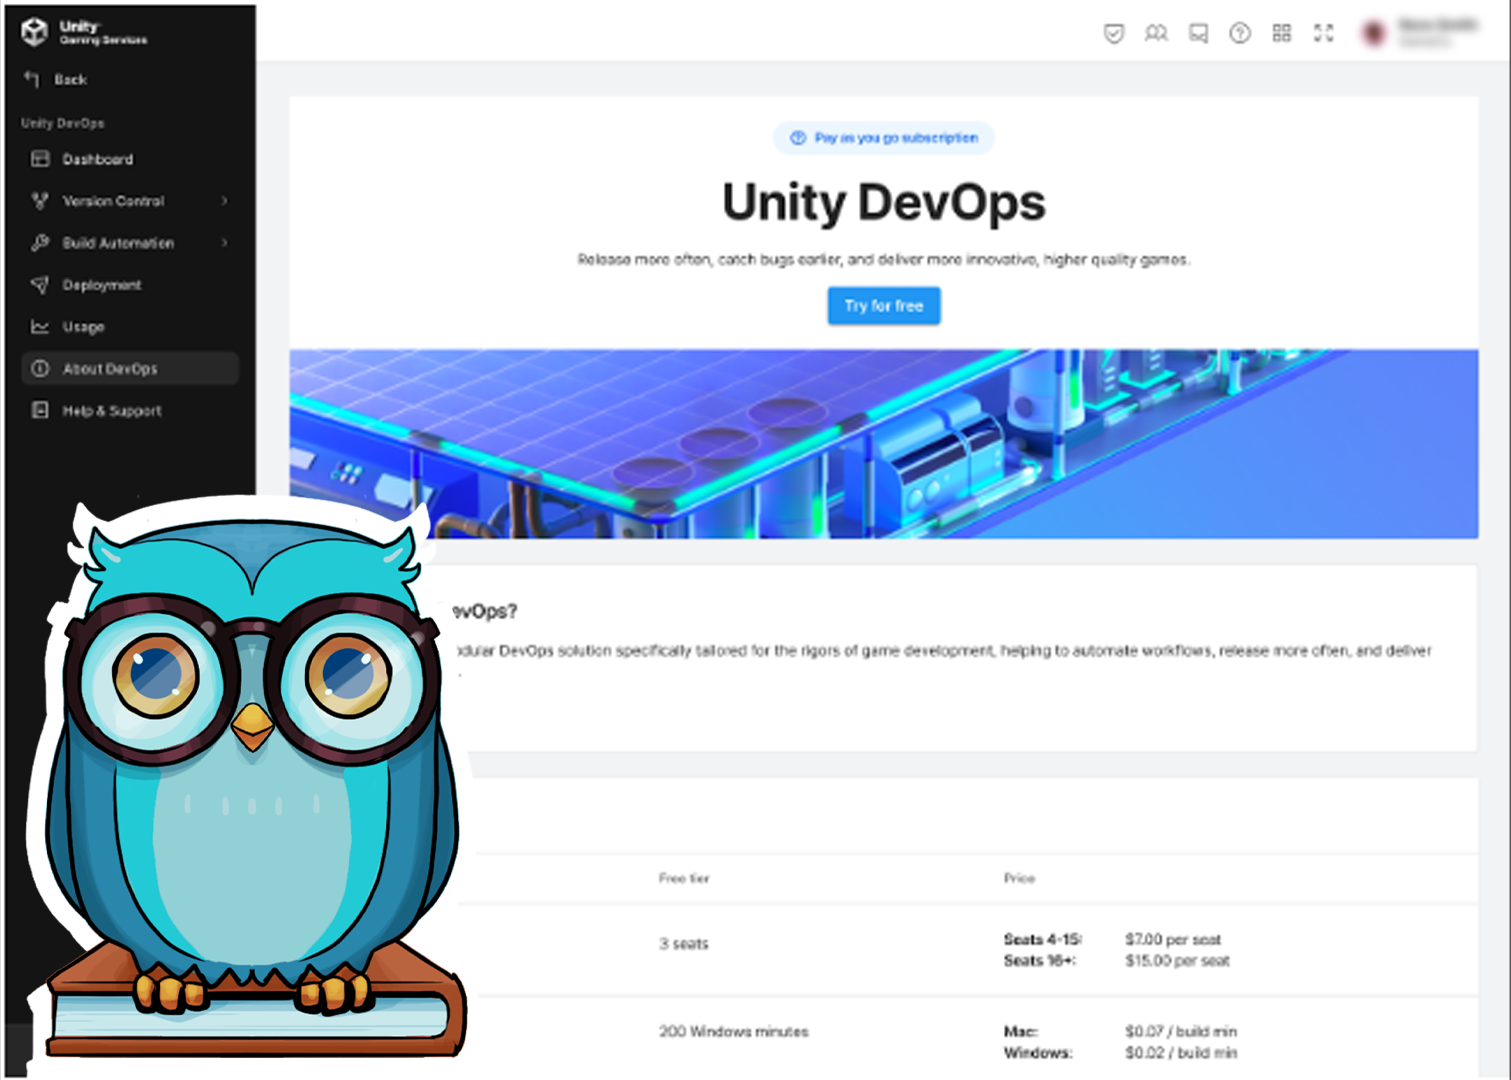The width and height of the screenshot is (1511, 1080).
Task: Open the shield checkmark icon in header
Action: tap(1114, 34)
